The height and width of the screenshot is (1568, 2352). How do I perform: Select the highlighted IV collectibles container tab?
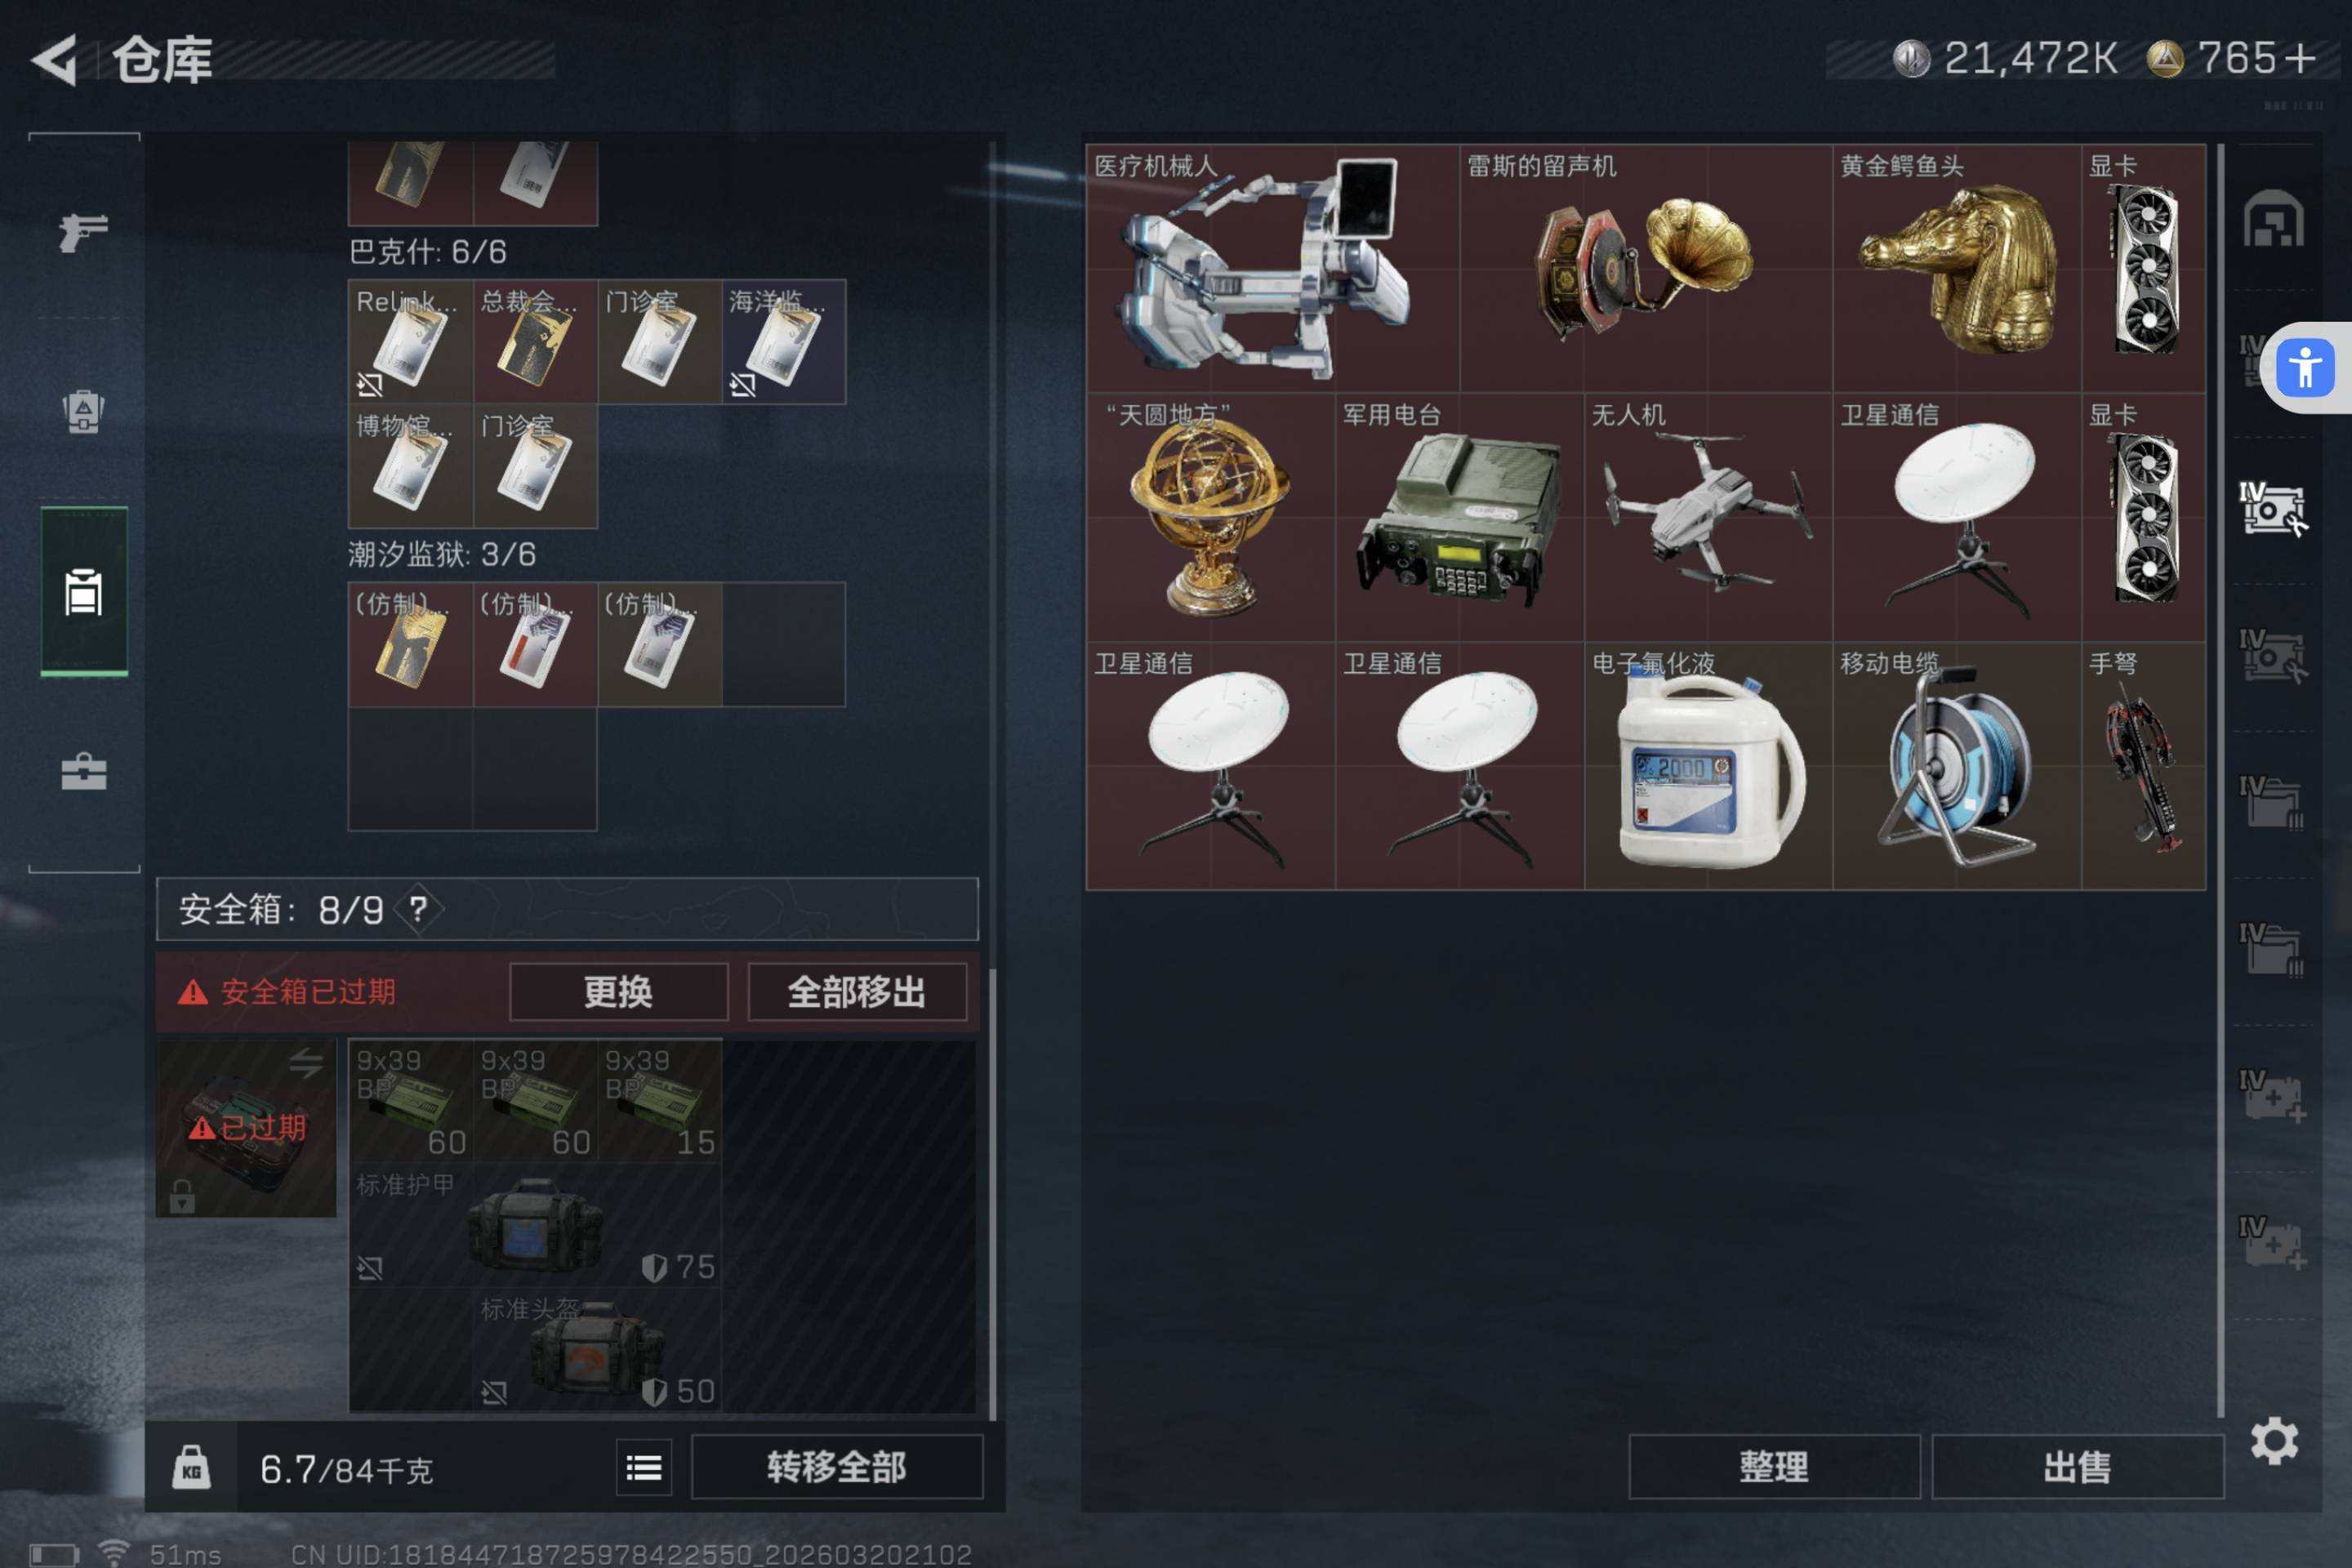click(2272, 508)
